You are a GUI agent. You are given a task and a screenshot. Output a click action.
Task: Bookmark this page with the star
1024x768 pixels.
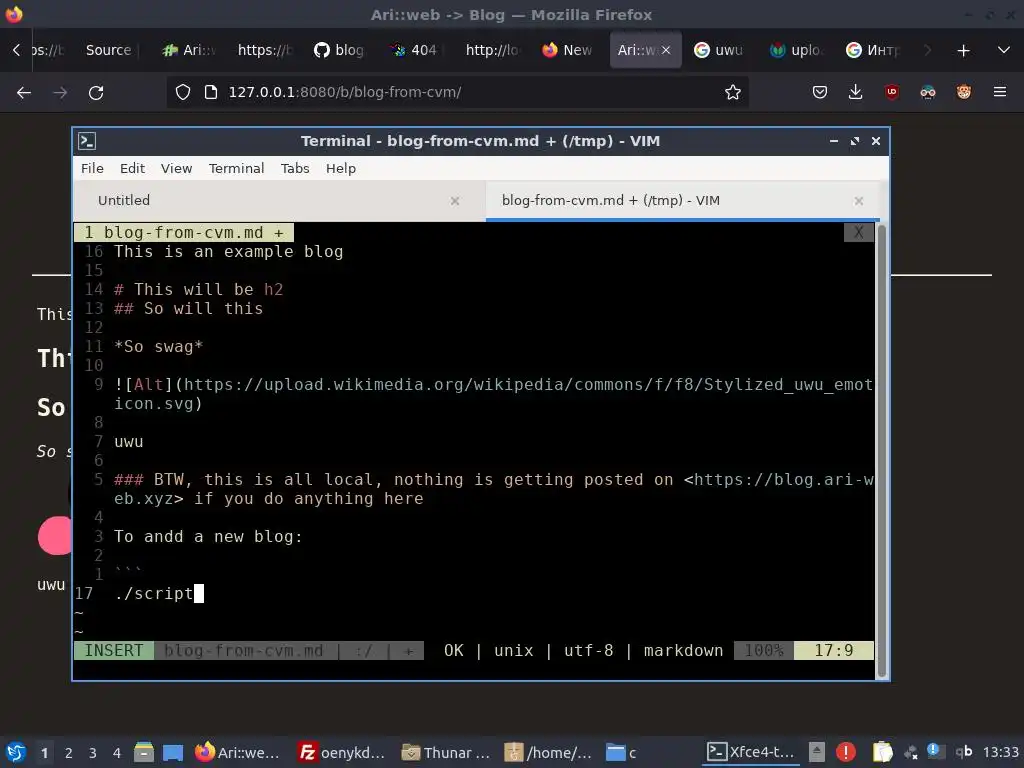(x=733, y=92)
